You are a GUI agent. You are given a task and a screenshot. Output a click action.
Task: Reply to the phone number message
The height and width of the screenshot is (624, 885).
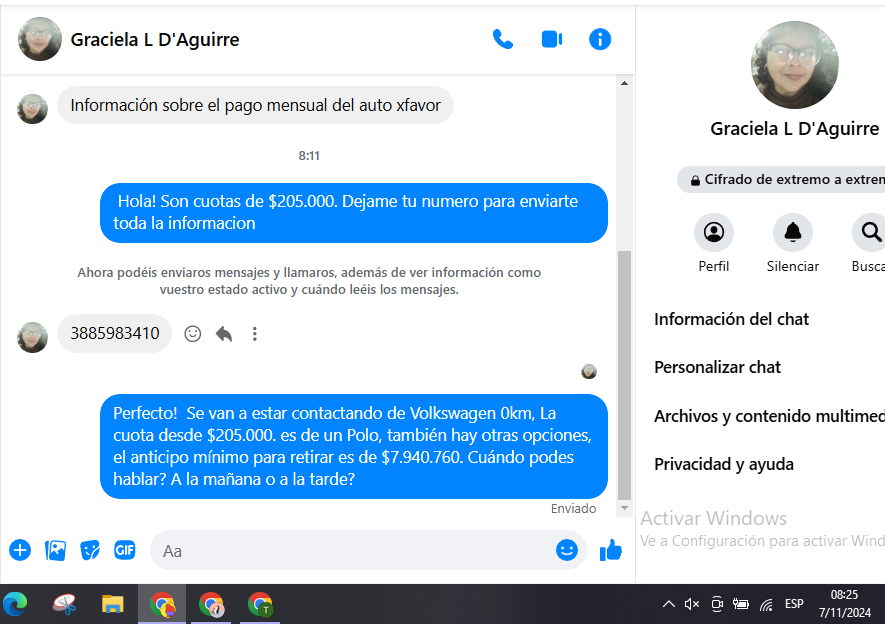pyautogui.click(x=224, y=334)
